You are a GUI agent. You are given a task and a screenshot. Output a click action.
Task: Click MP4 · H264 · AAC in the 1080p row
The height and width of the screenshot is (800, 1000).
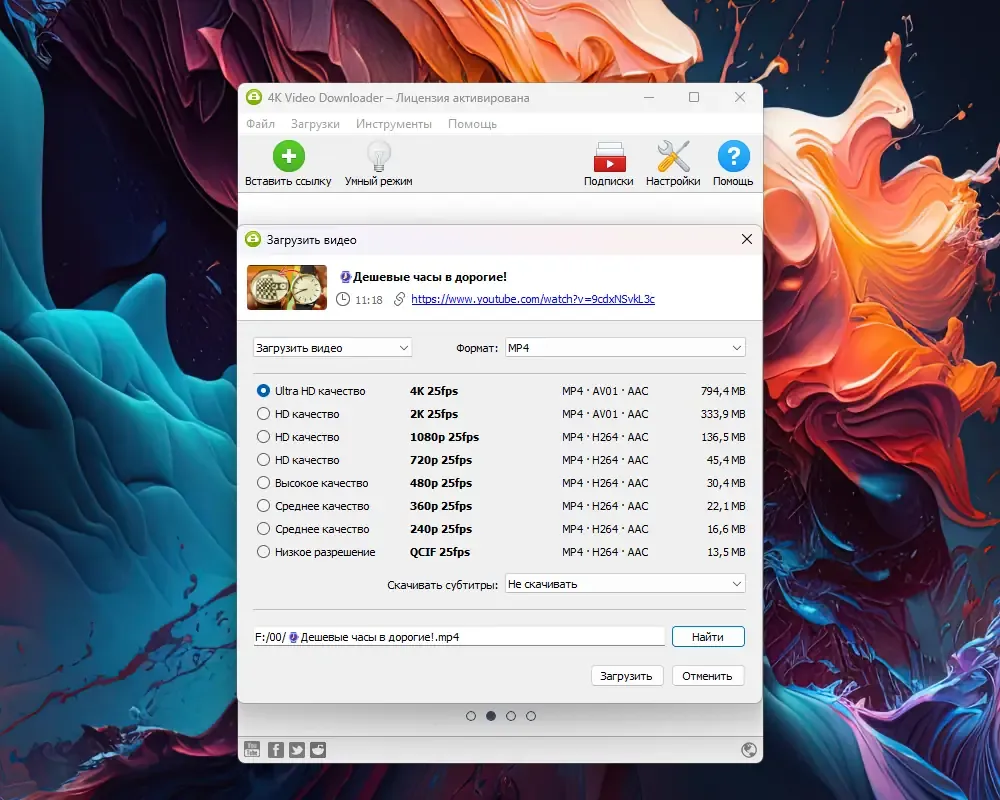click(x=605, y=436)
